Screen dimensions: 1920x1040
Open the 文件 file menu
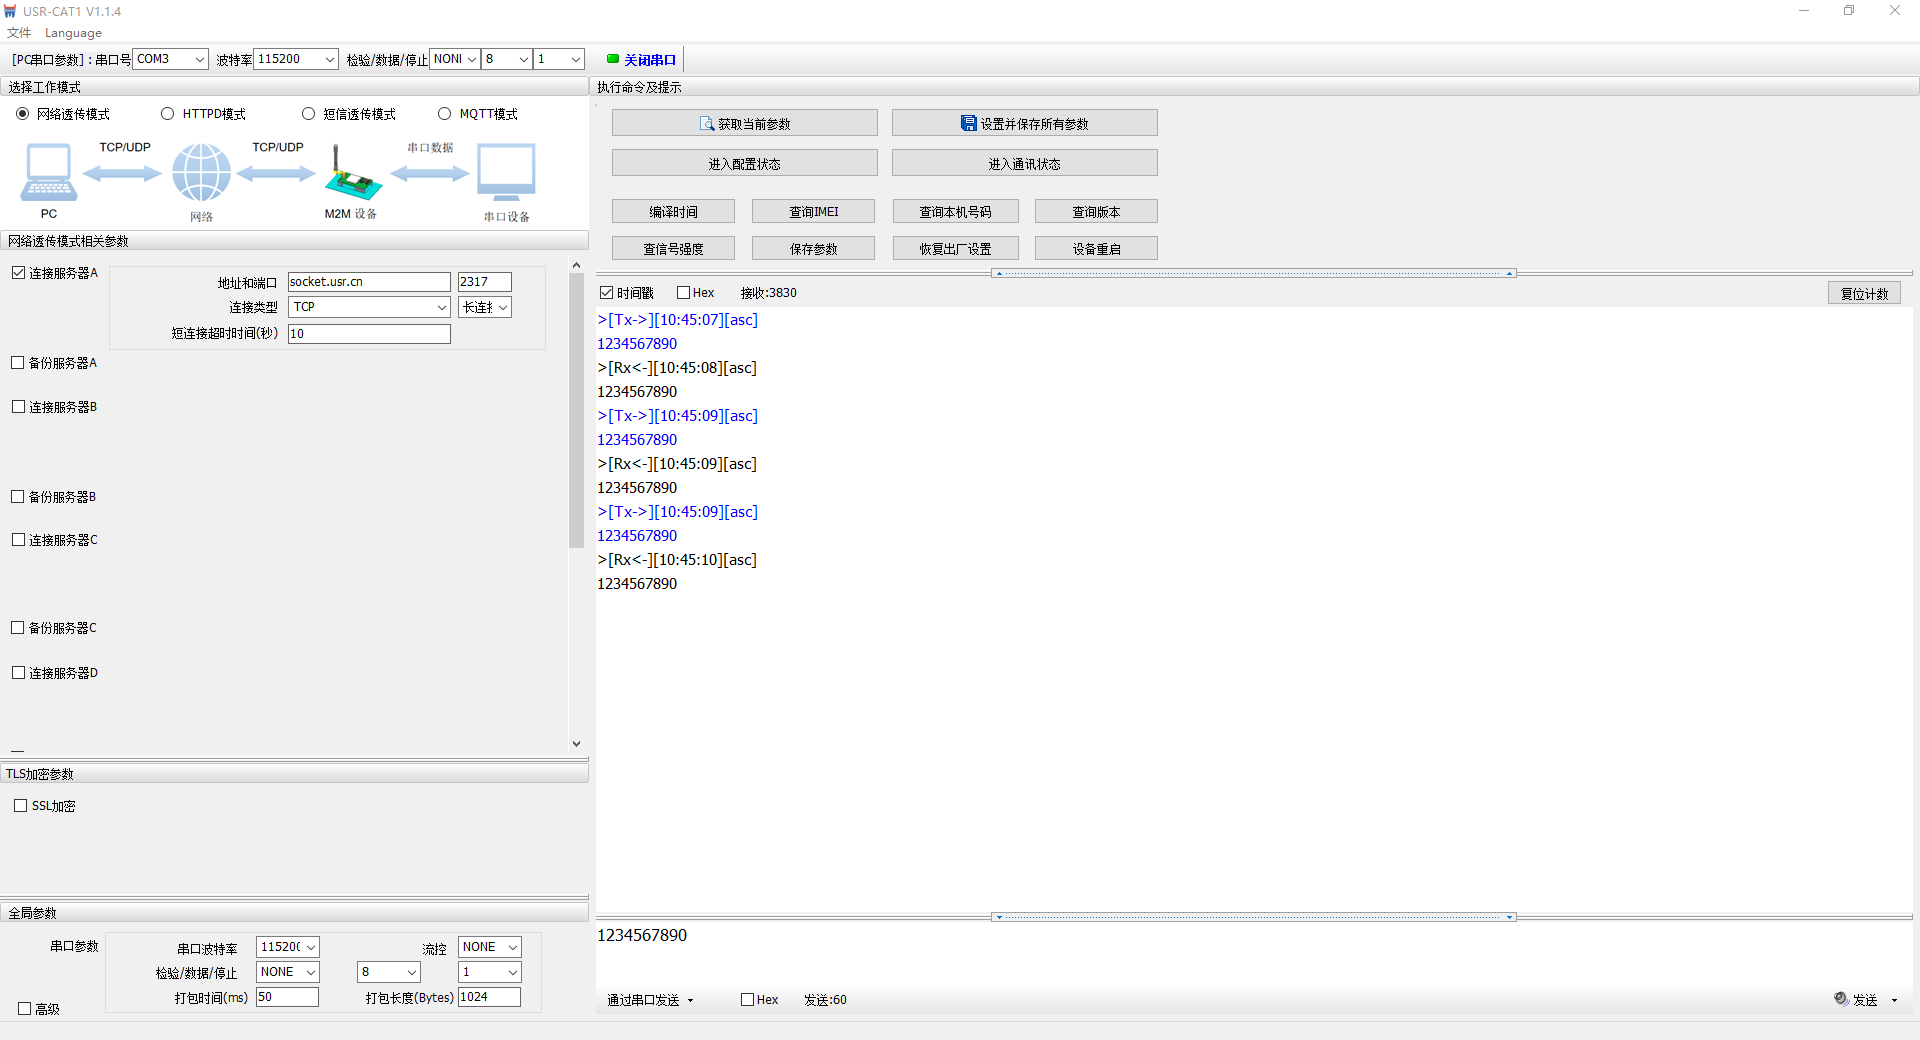(19, 33)
